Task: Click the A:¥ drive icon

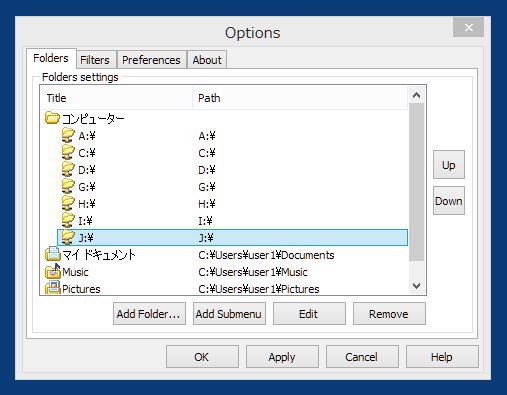Action: tap(68, 135)
